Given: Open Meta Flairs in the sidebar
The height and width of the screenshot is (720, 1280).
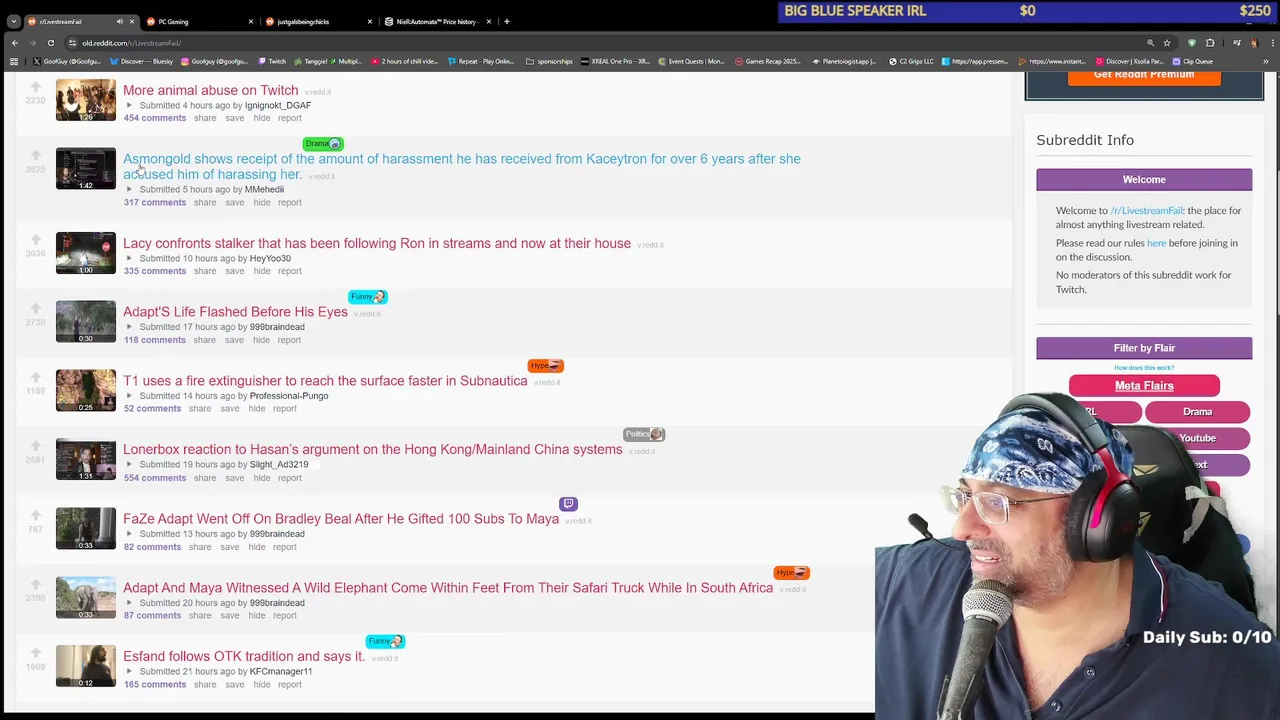Looking at the screenshot, I should coord(1144,386).
